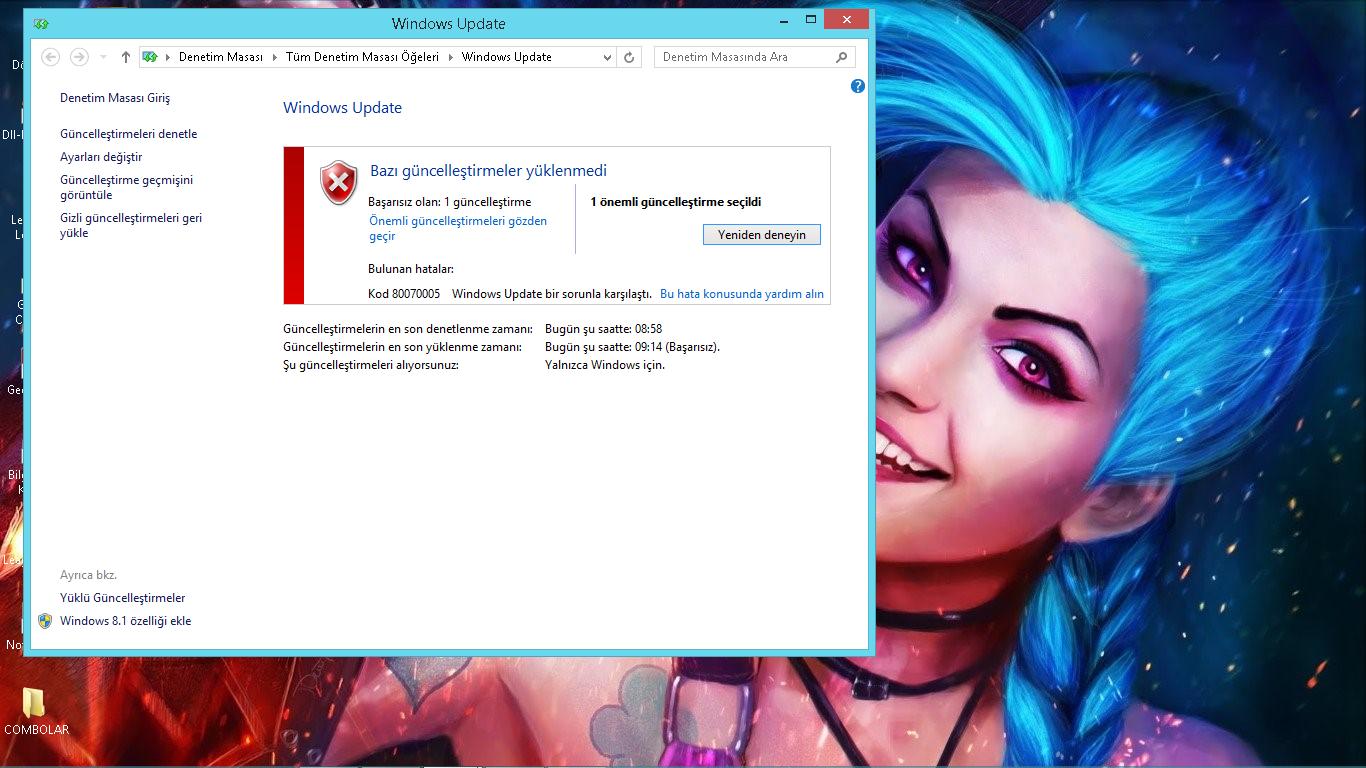Click the Control Panel icon in the address bar
This screenshot has height=768, width=1366.
(150, 57)
